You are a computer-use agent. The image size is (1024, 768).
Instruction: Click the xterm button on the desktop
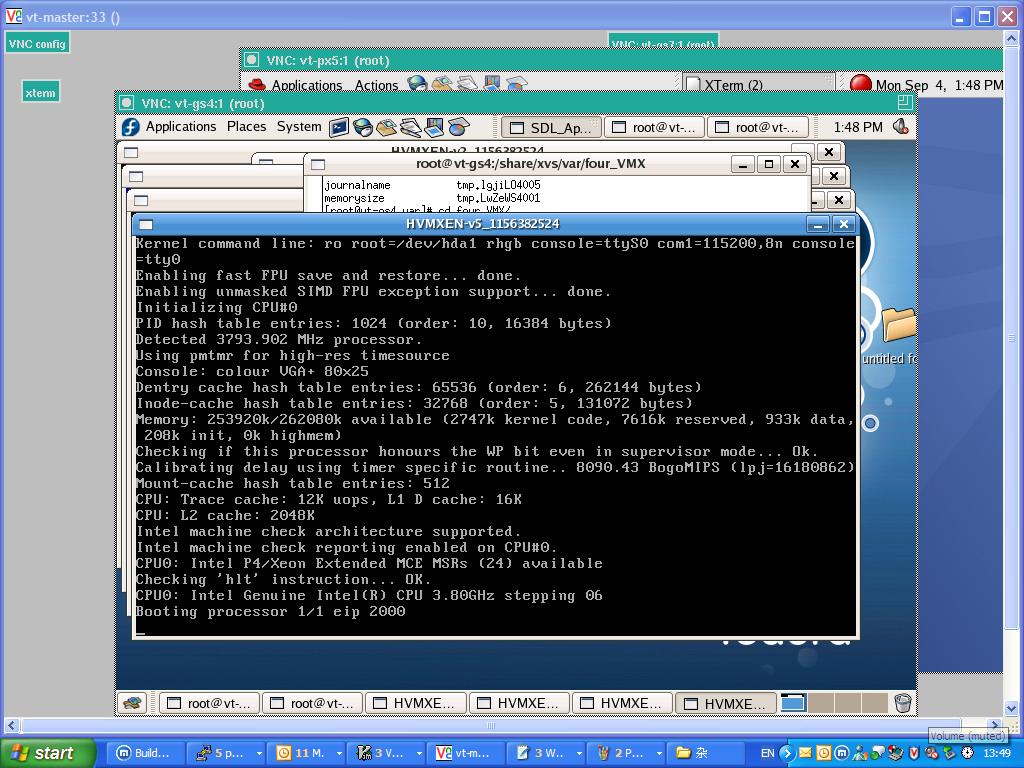pos(40,93)
